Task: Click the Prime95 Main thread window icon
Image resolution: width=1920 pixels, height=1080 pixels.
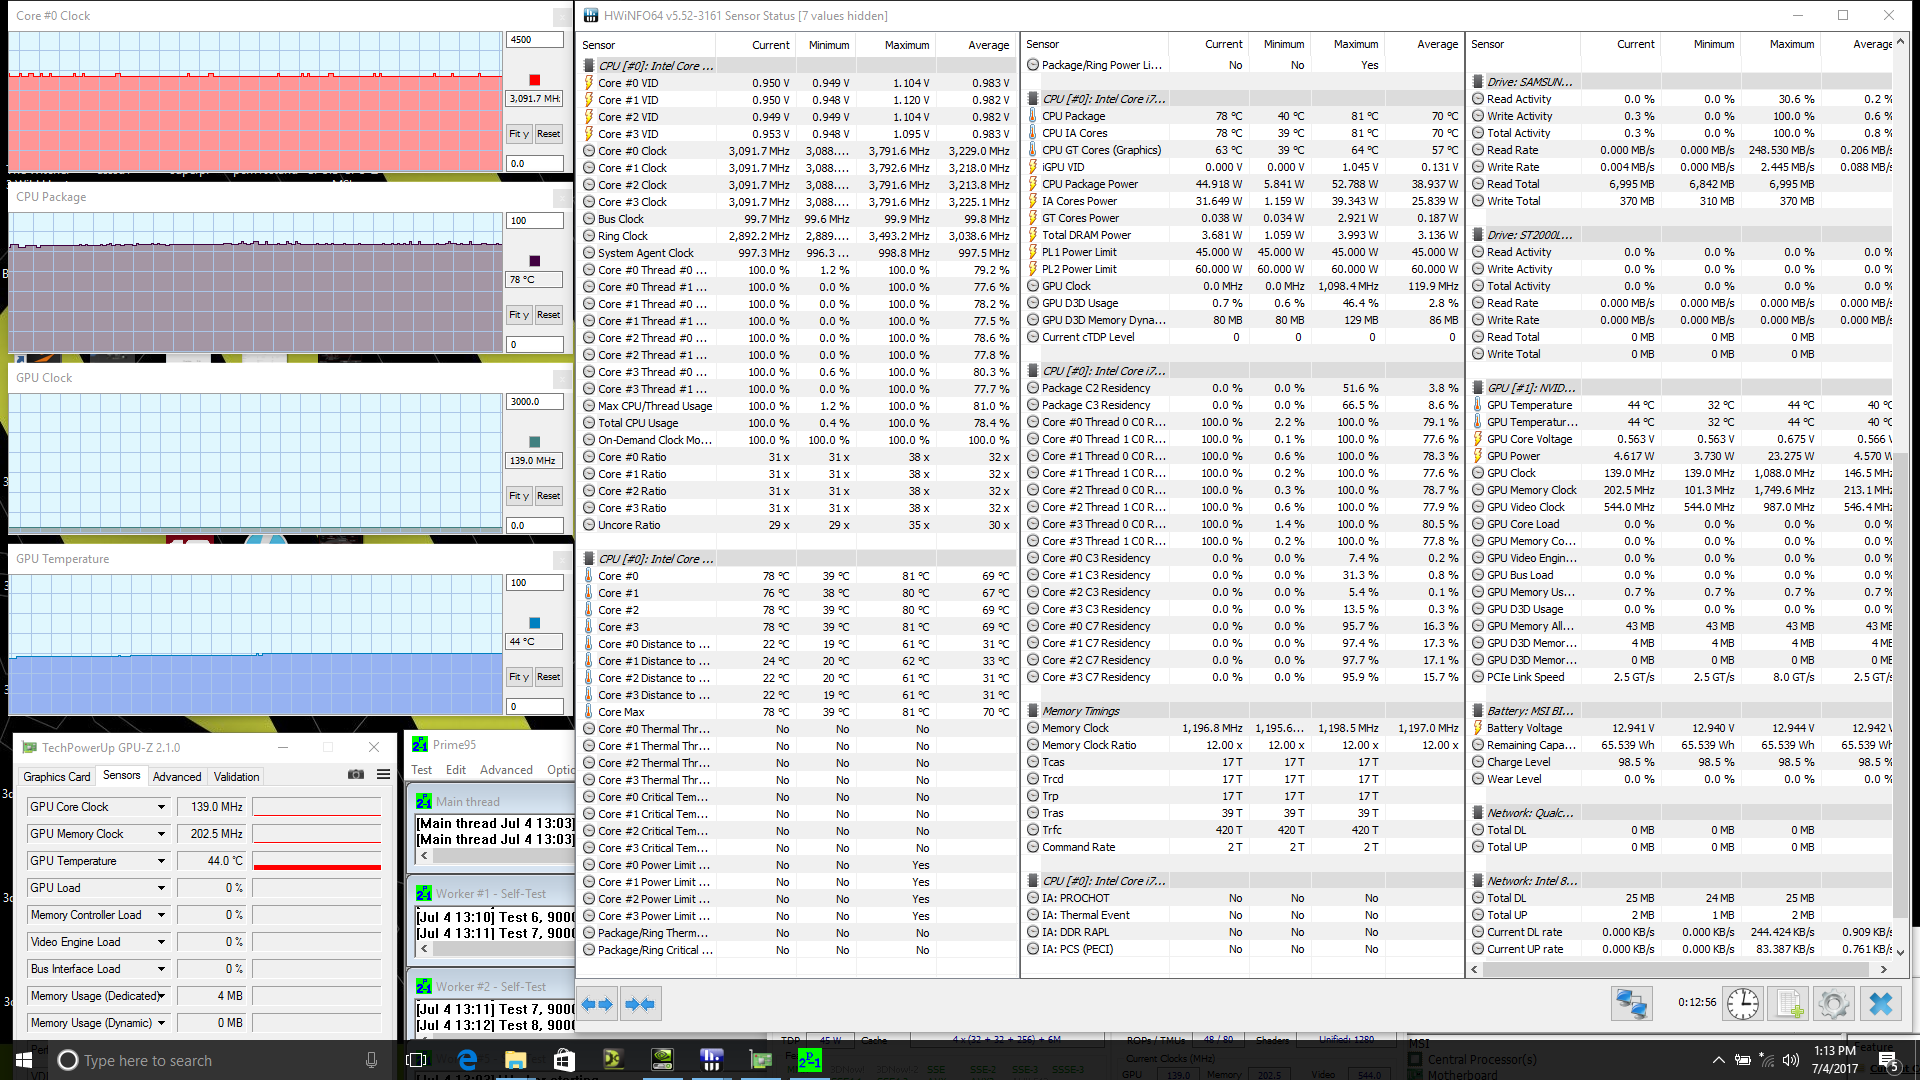Action: (x=423, y=801)
